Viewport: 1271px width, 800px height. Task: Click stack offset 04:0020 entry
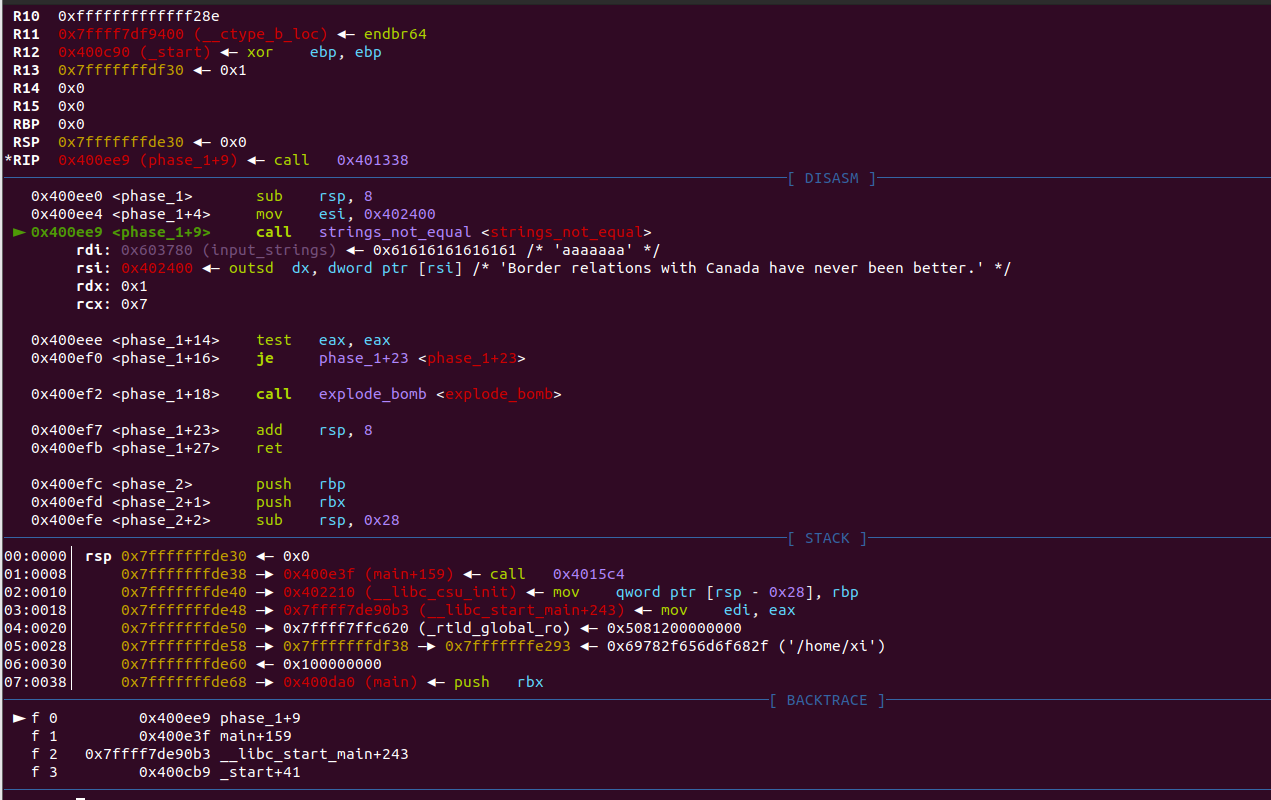36,628
